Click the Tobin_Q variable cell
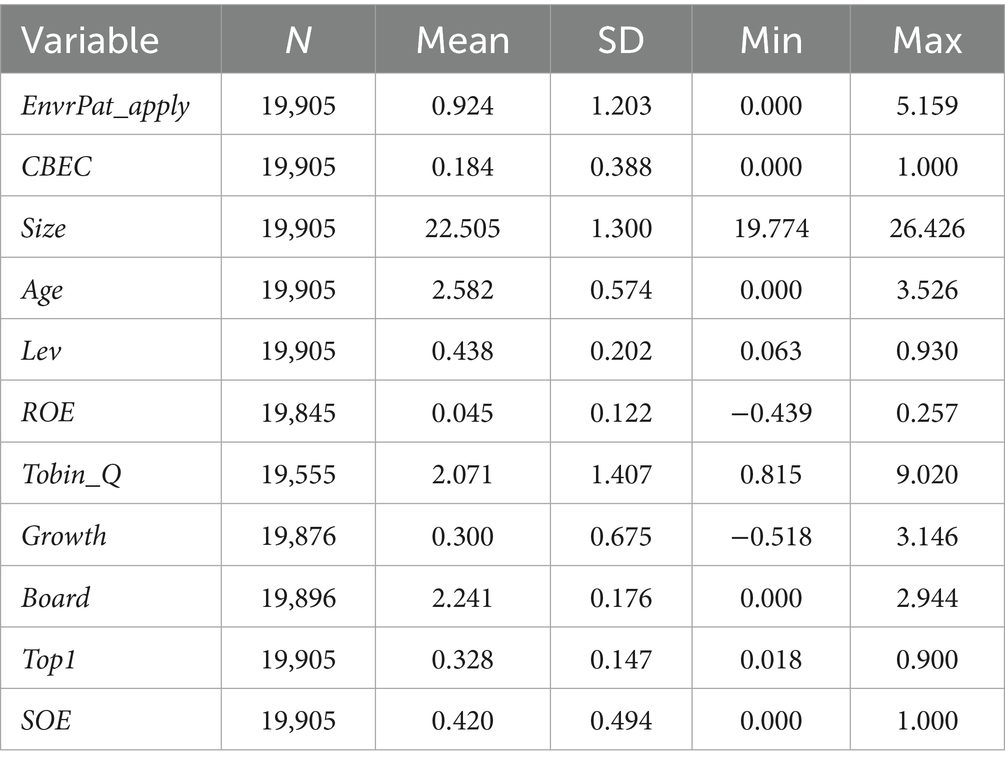The image size is (1005, 768). (71, 474)
